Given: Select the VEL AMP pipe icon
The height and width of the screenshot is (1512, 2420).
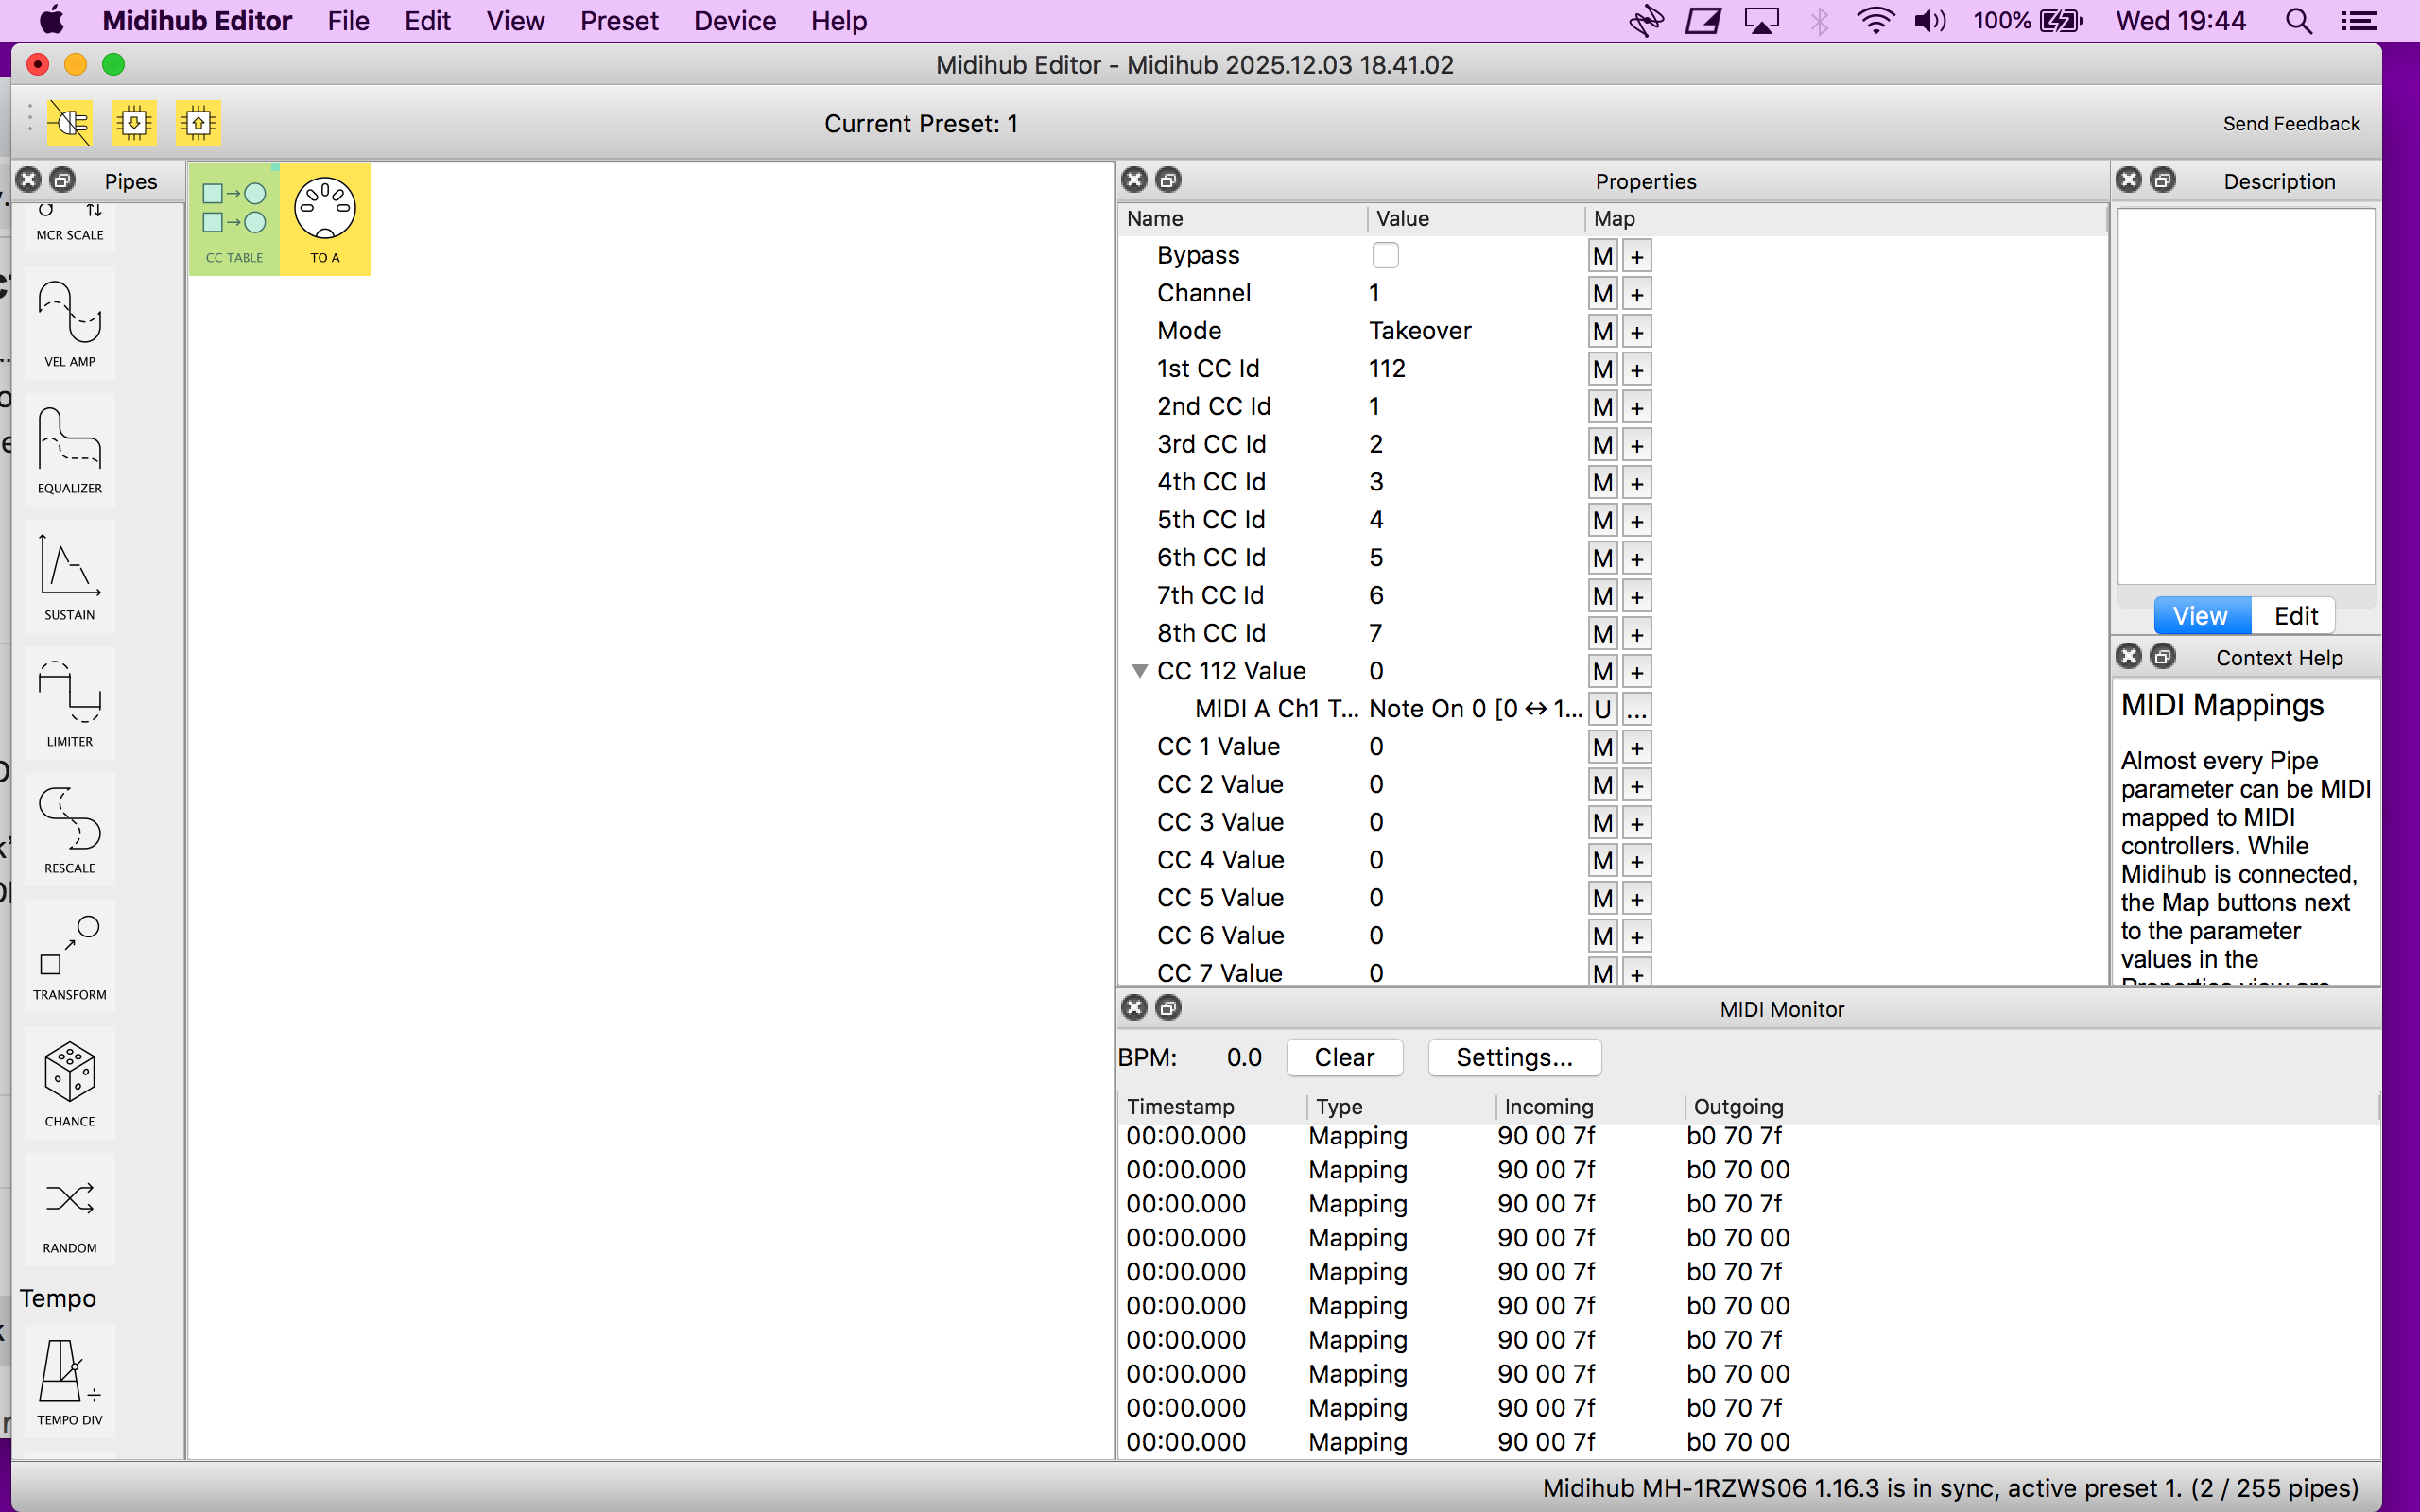Looking at the screenshot, I should (x=70, y=323).
